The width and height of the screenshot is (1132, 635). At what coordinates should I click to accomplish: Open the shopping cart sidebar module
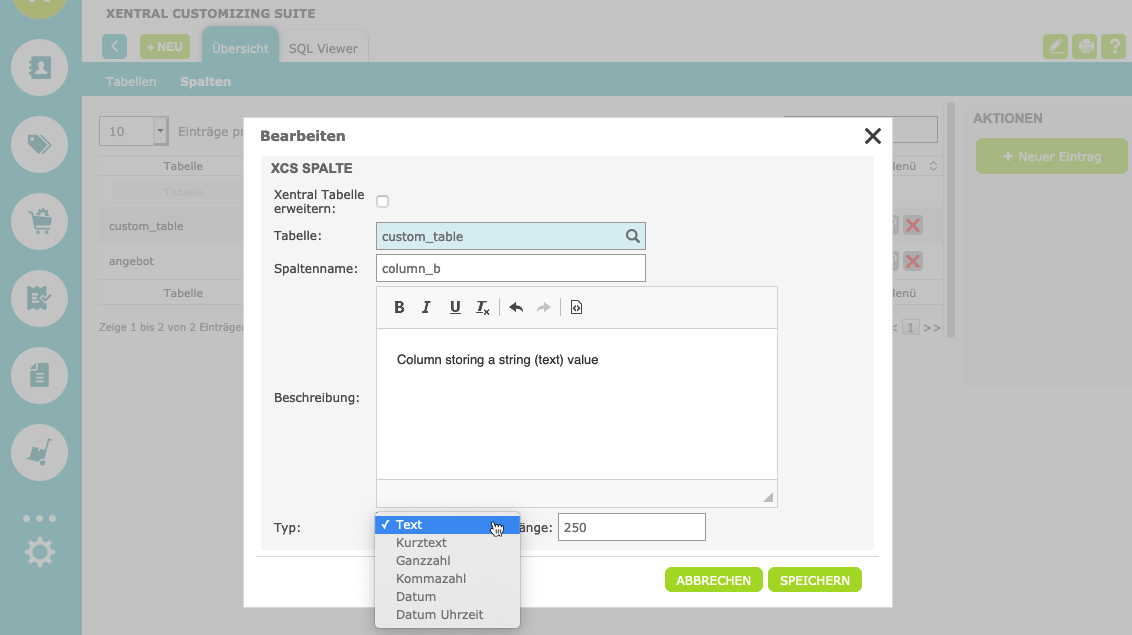(40, 221)
